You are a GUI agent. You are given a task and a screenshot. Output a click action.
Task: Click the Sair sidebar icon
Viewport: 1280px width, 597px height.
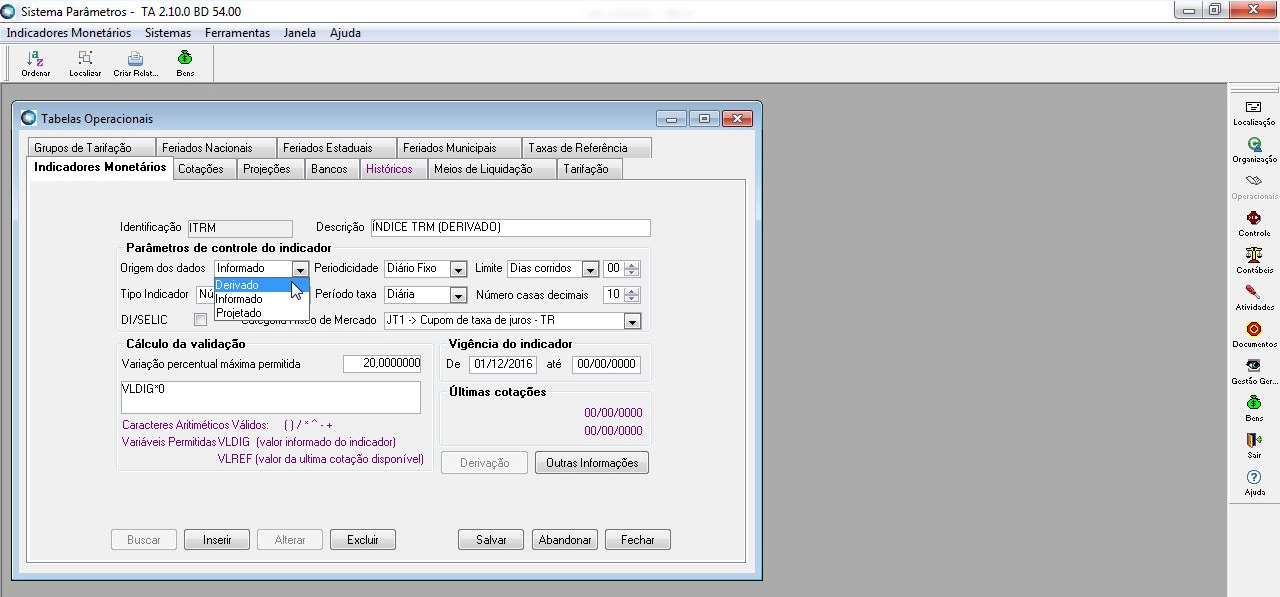[x=1254, y=445]
